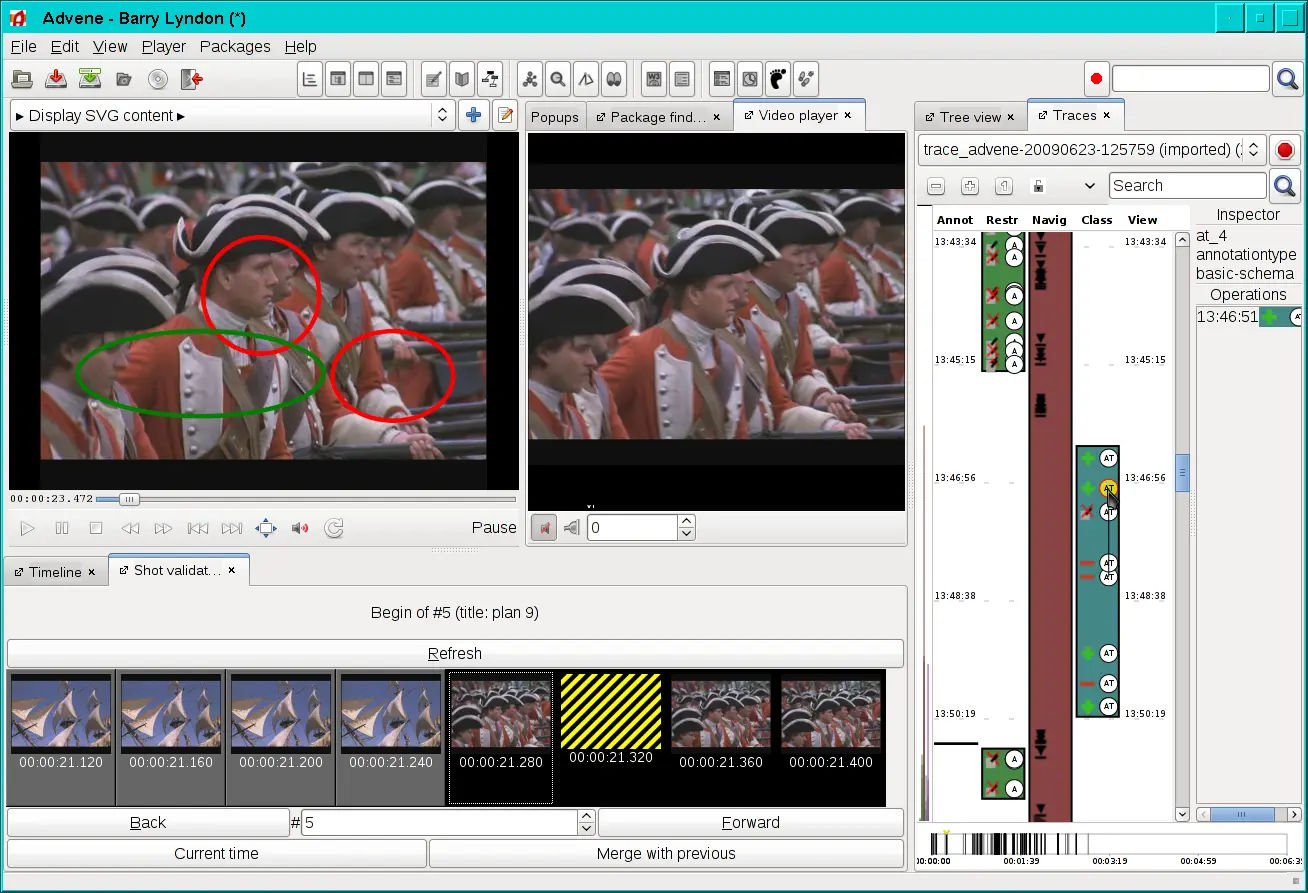Viewport: 1308px width, 893px height.
Task: Click the 1:1 zoom reset icon in Traces
Action: coord(1004,186)
